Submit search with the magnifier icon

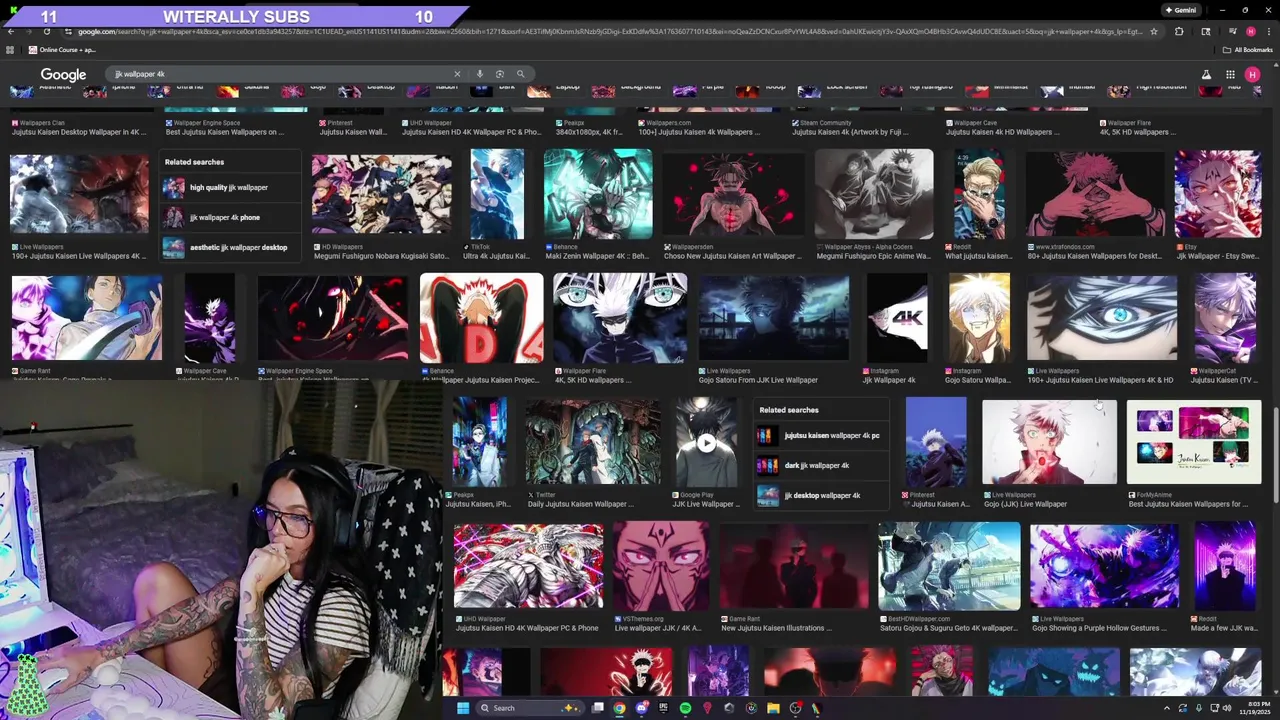point(520,74)
